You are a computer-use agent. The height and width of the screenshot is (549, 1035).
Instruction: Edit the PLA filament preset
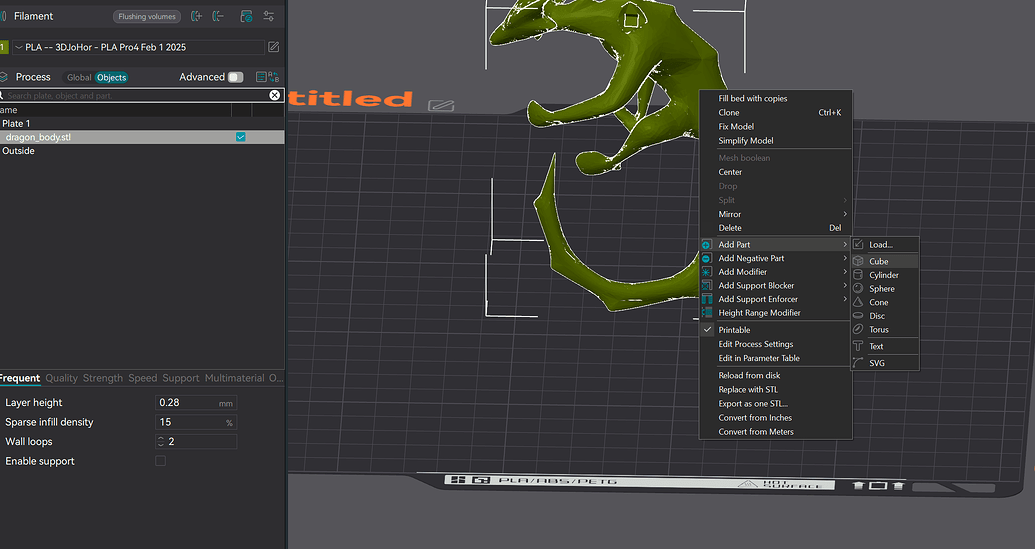(274, 47)
